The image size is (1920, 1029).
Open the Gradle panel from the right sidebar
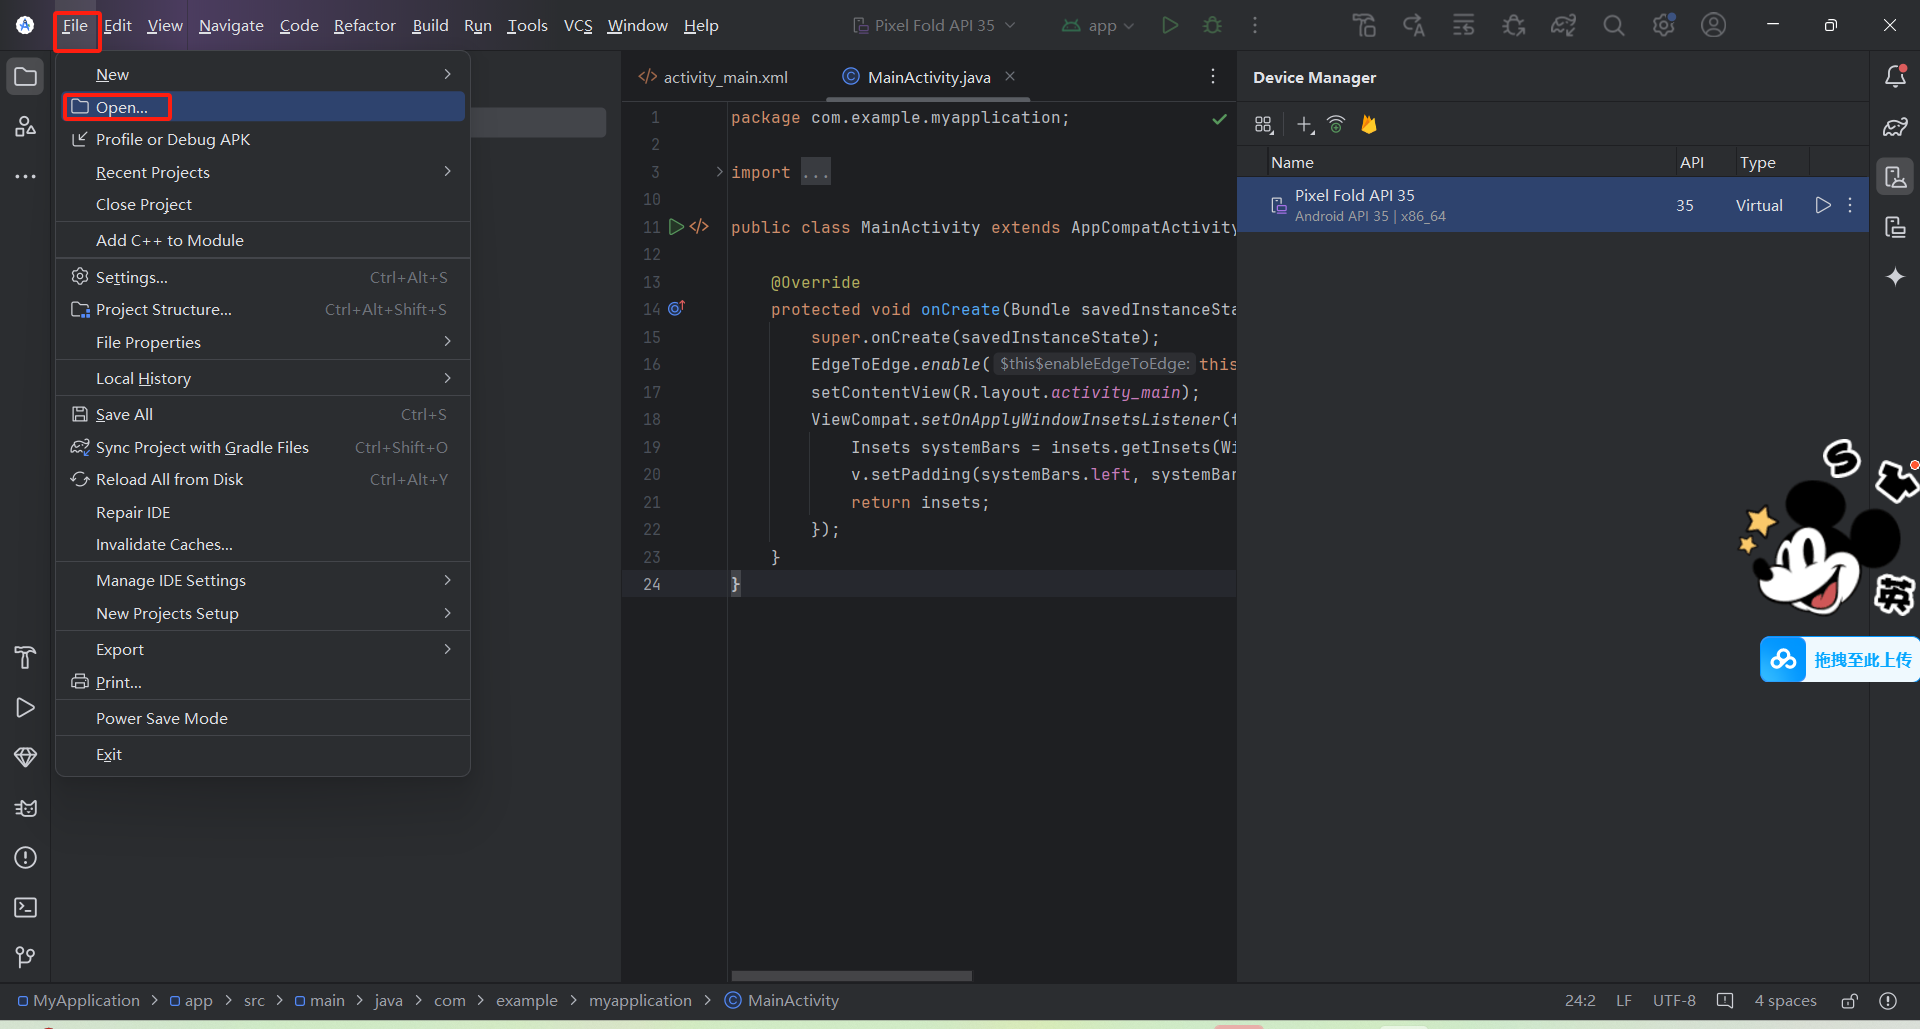tap(1895, 126)
